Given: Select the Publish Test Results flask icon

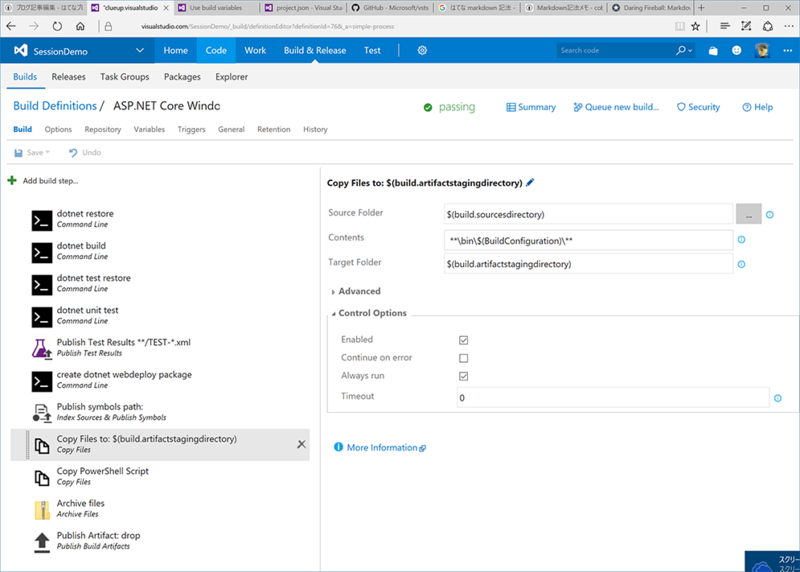Looking at the screenshot, I should coord(42,349).
